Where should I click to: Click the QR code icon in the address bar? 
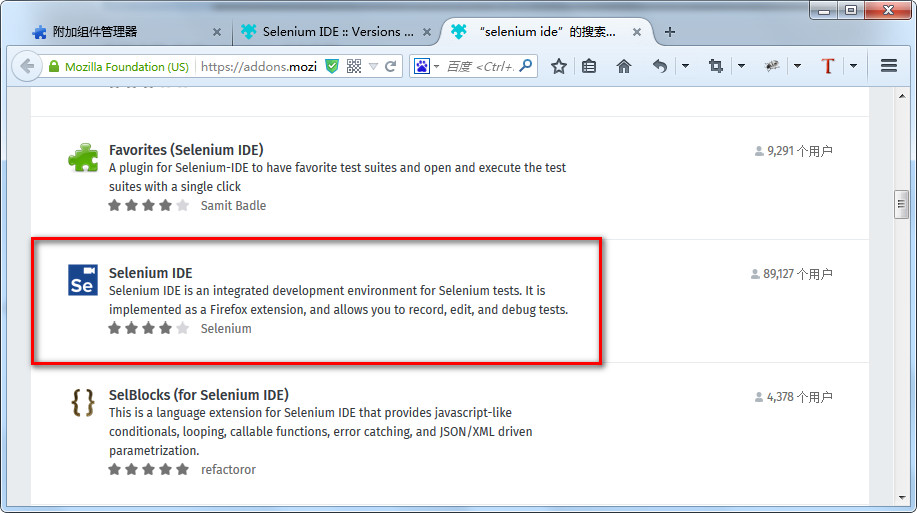[x=354, y=67]
